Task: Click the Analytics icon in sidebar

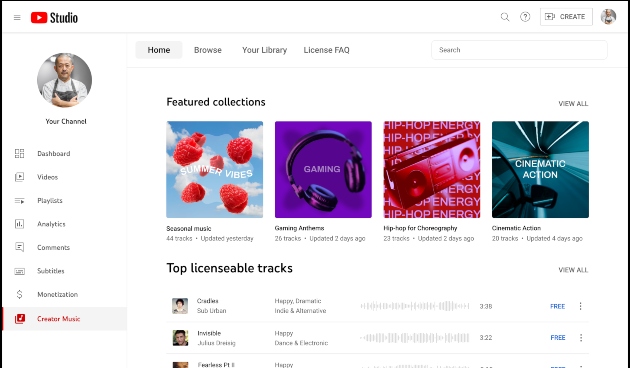Action: tap(19, 224)
